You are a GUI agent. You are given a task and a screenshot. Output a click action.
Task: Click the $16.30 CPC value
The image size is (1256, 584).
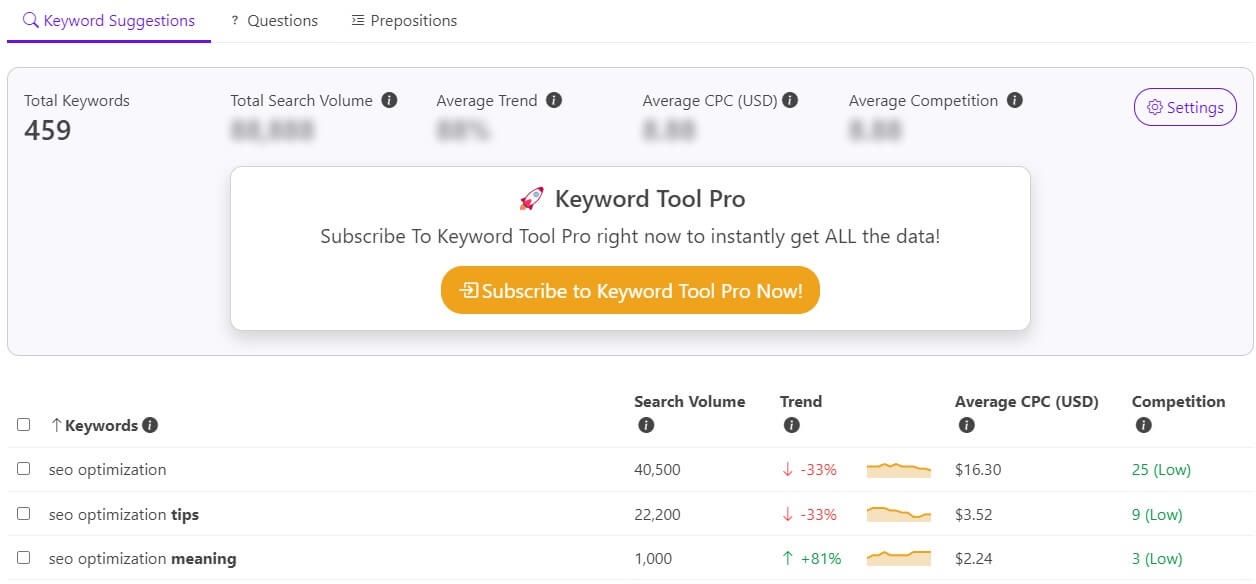[978, 469]
